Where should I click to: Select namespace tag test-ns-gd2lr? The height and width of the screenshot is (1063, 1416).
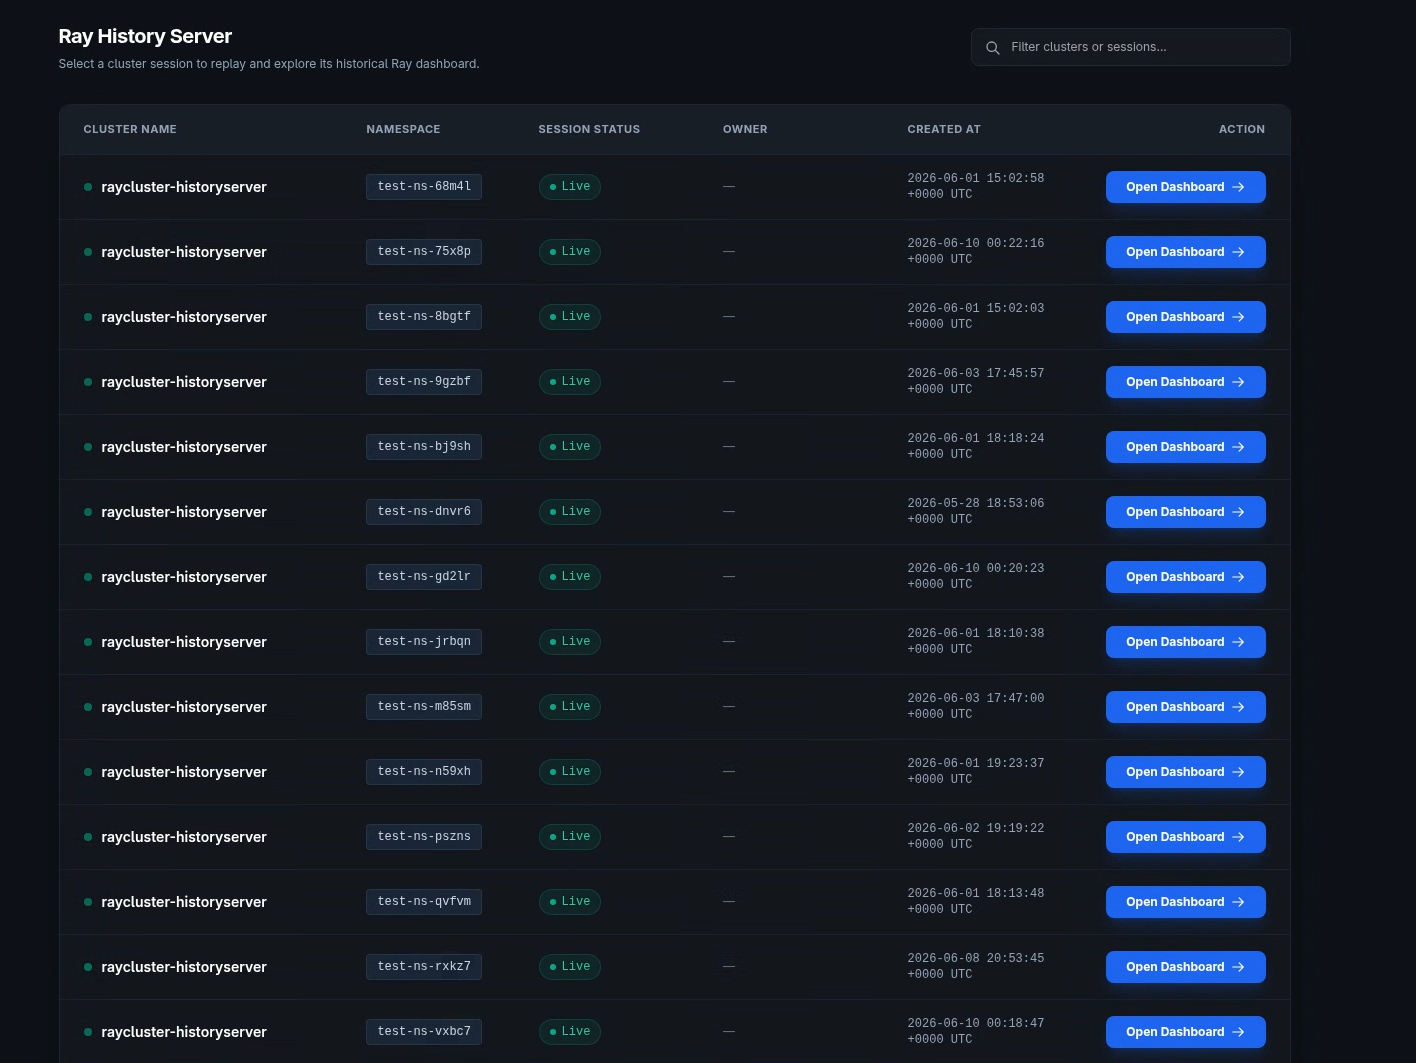click(x=424, y=577)
